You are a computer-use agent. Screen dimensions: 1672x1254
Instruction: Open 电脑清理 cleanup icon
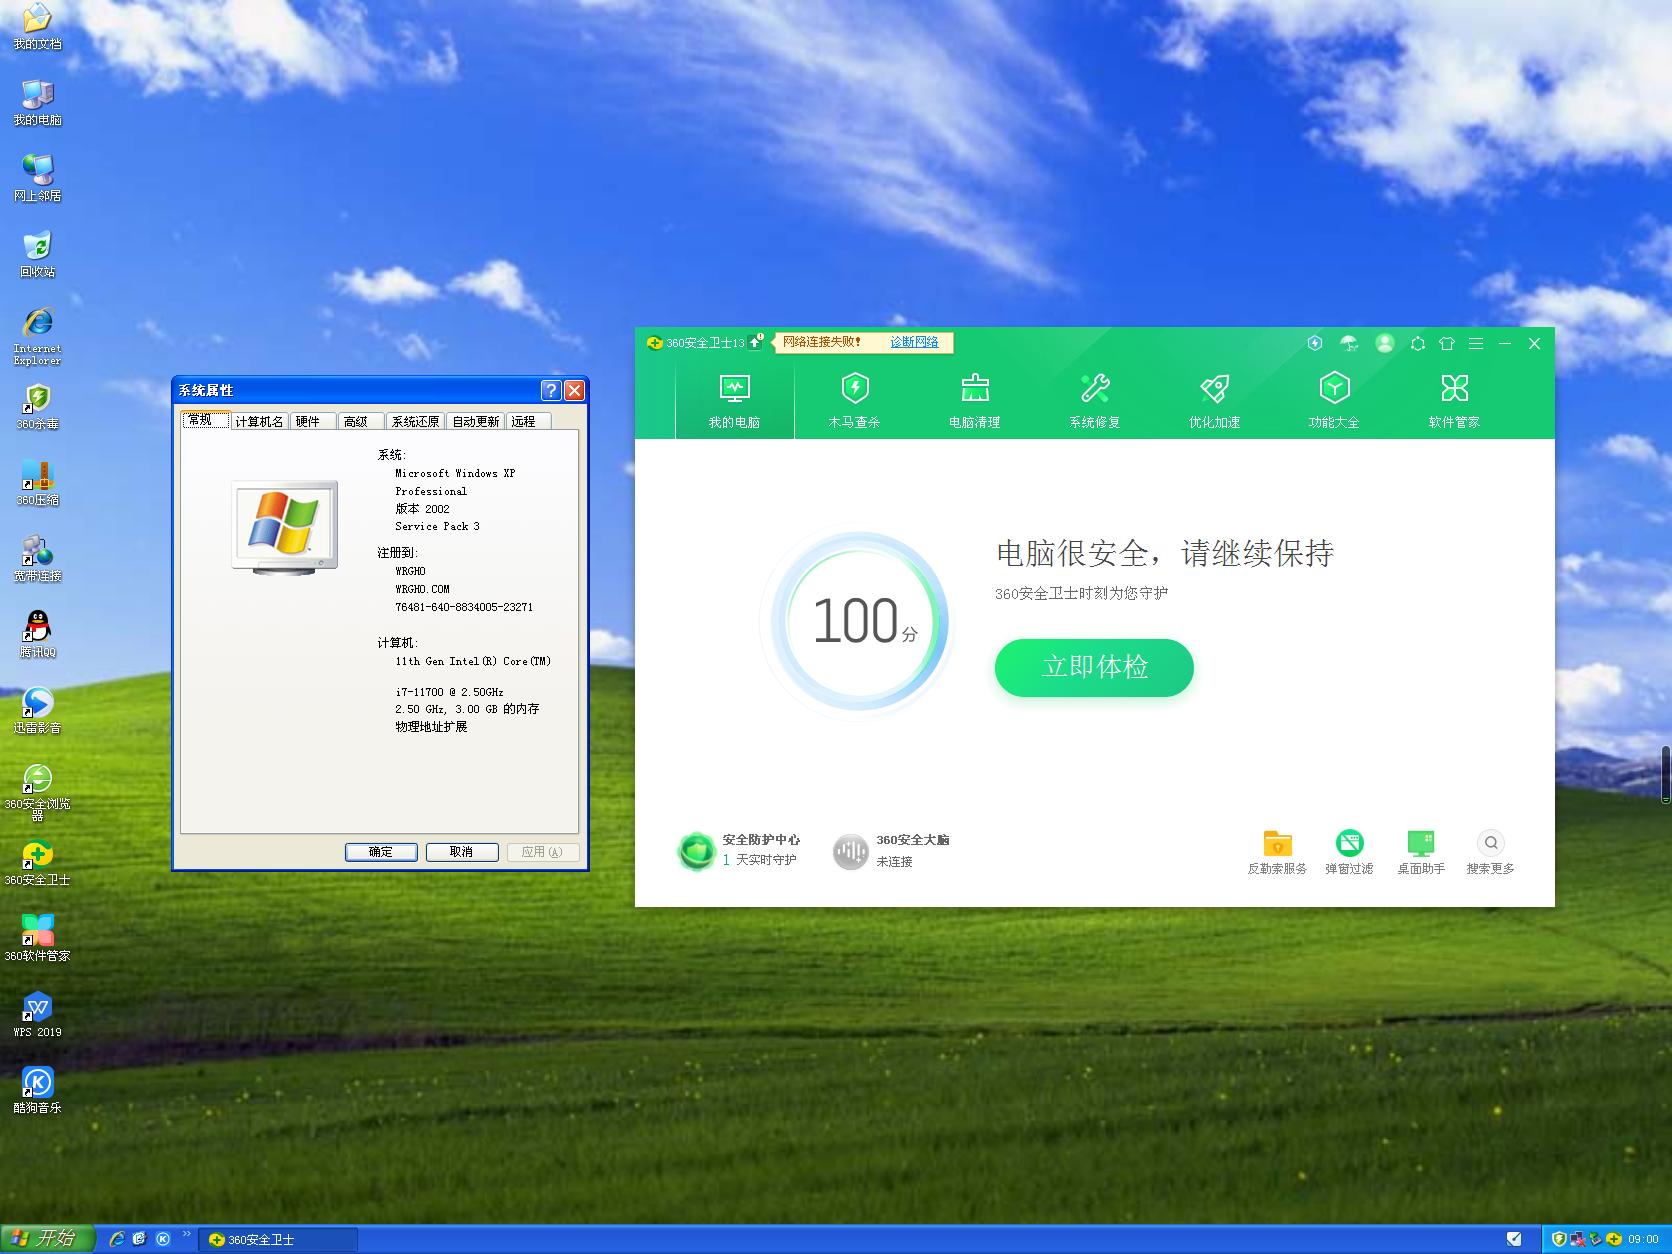[x=975, y=388]
